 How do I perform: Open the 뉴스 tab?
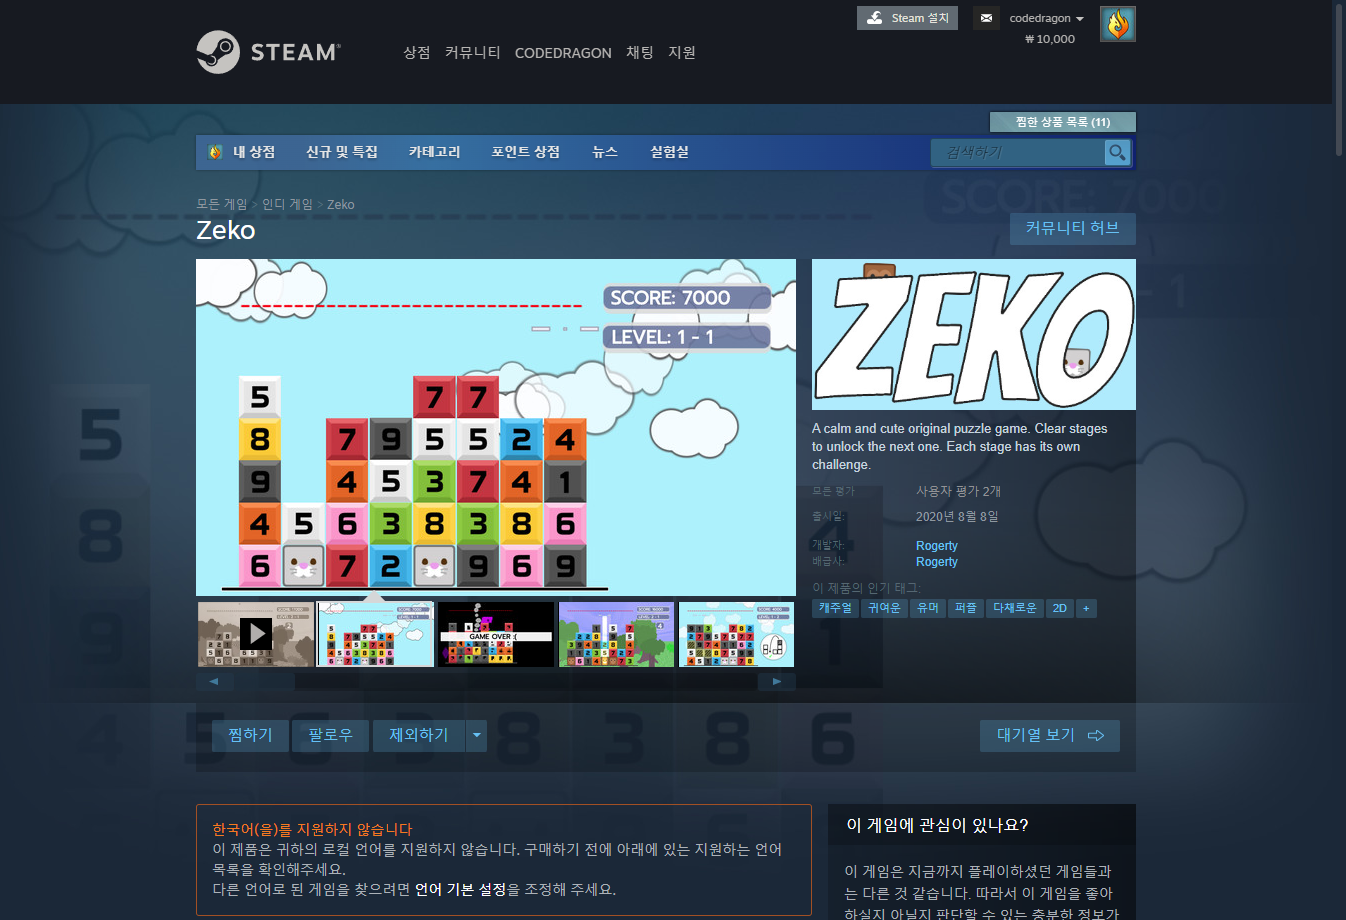(x=605, y=152)
